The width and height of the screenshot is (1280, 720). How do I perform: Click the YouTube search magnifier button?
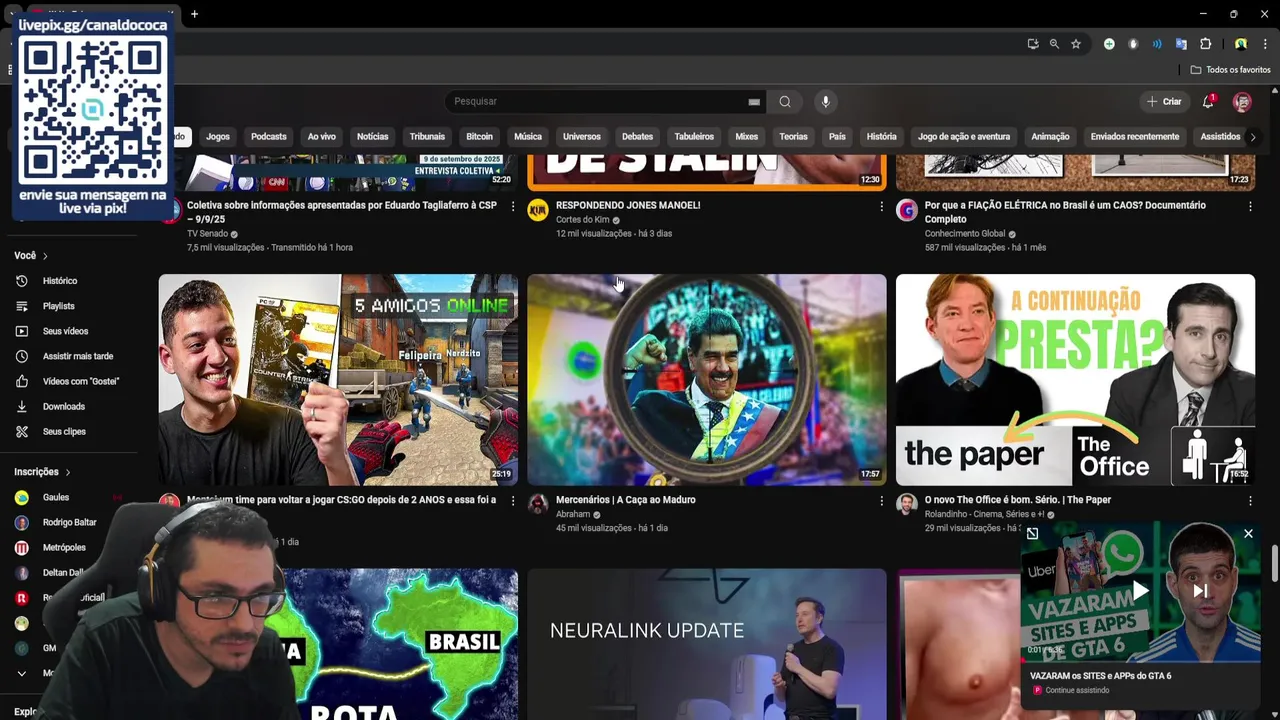point(785,101)
